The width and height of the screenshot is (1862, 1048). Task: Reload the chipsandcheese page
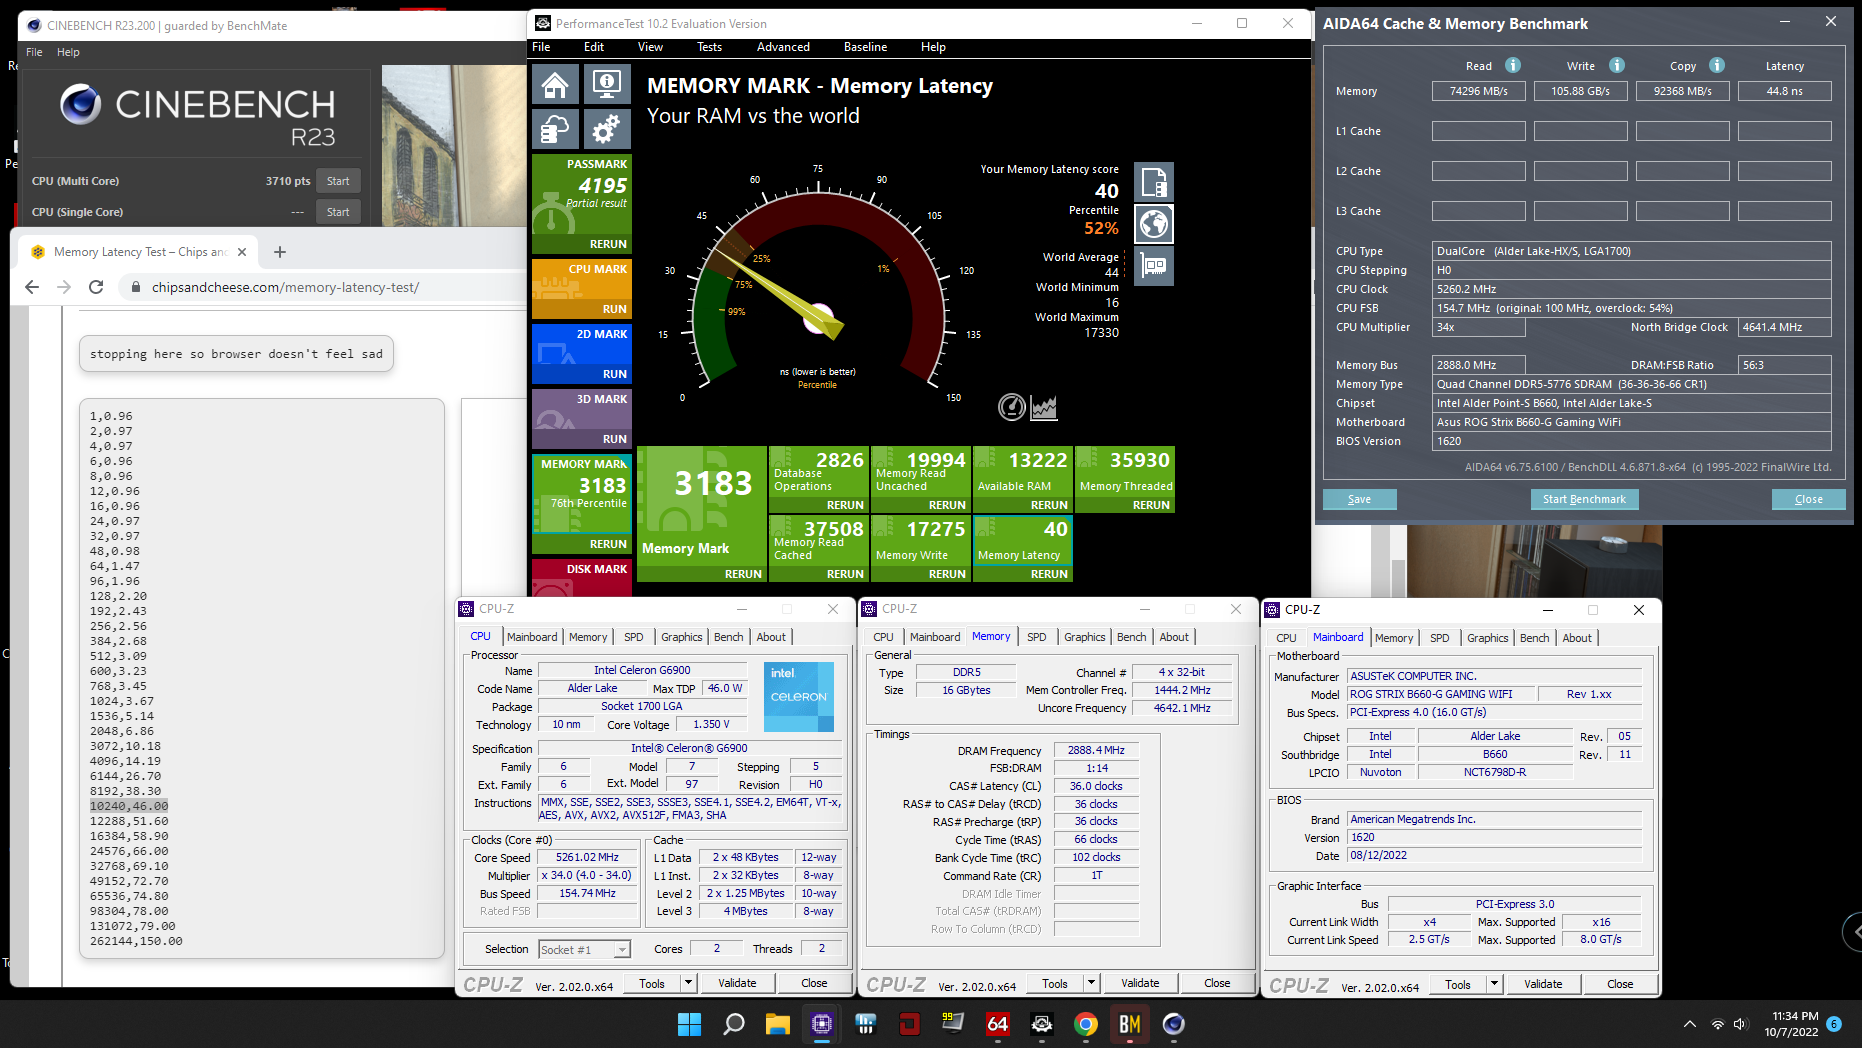[96, 287]
